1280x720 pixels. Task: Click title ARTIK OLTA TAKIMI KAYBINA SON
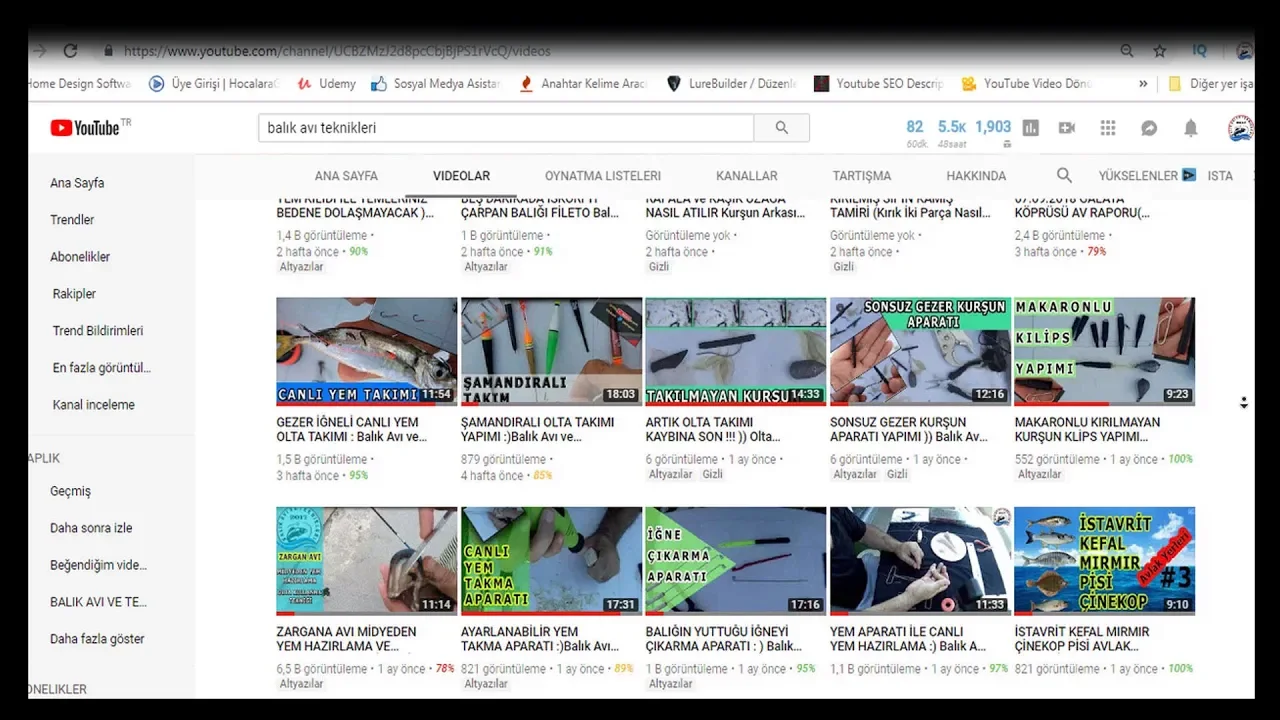click(x=712, y=429)
